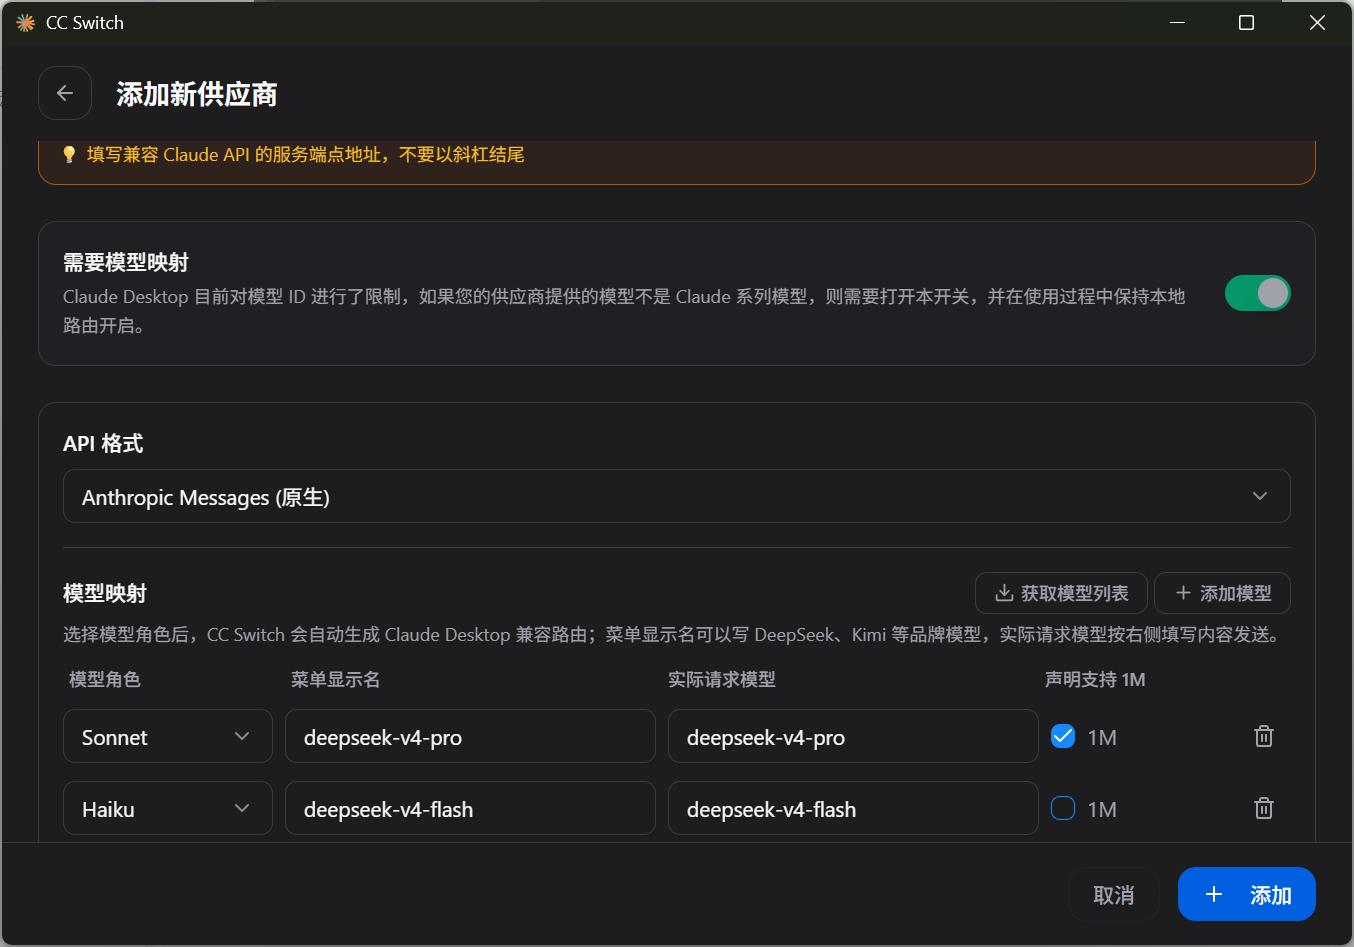Viewport: 1354px width, 947px height.
Task: Turn off the 需要模型映射 switch
Action: 1258,293
